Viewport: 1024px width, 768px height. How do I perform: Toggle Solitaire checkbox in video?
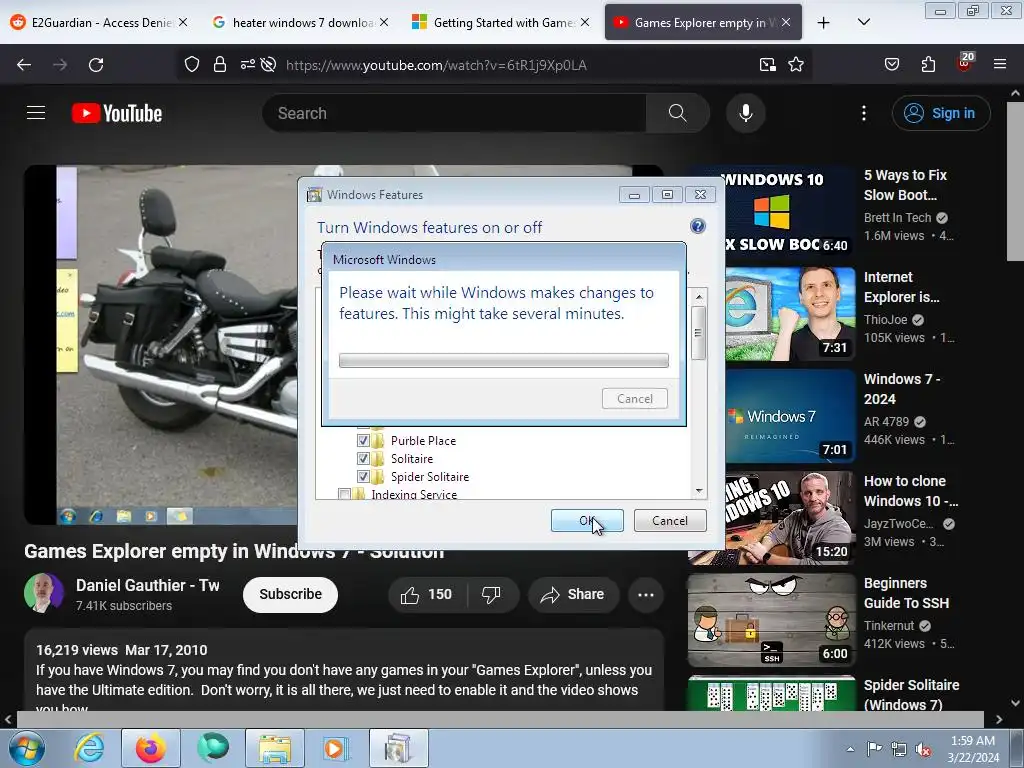click(363, 458)
